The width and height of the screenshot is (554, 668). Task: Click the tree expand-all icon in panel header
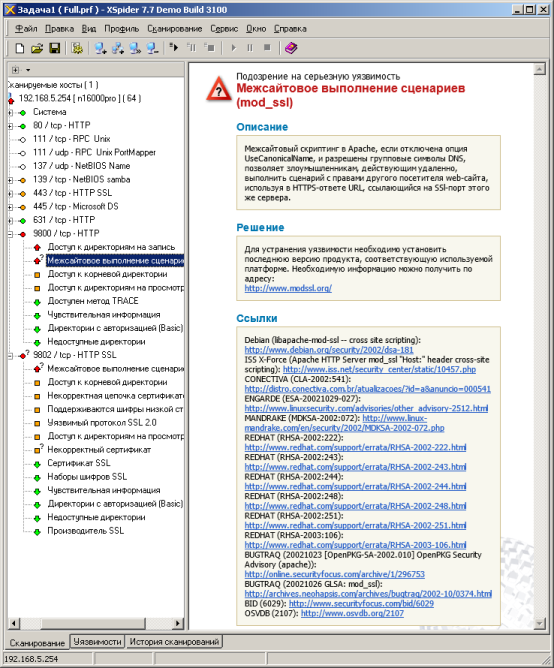(x=16, y=69)
